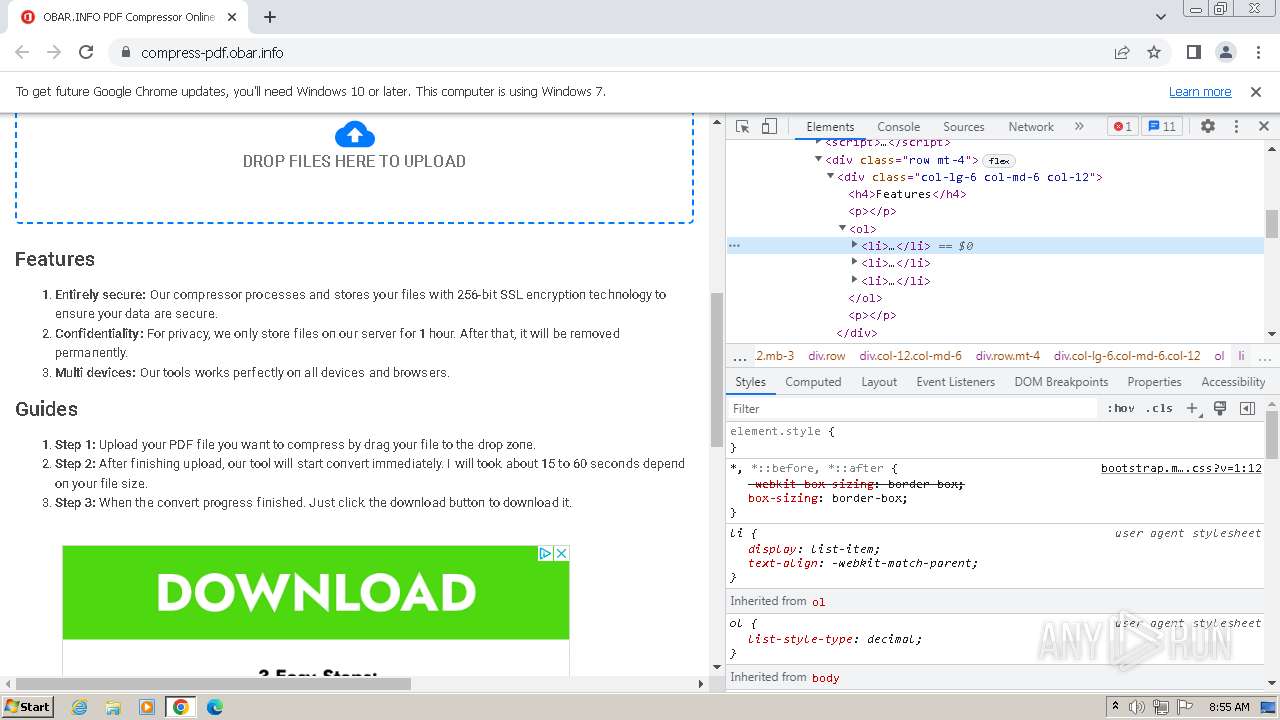Open the Properties tab
This screenshot has height=720, width=1280.
(1154, 382)
